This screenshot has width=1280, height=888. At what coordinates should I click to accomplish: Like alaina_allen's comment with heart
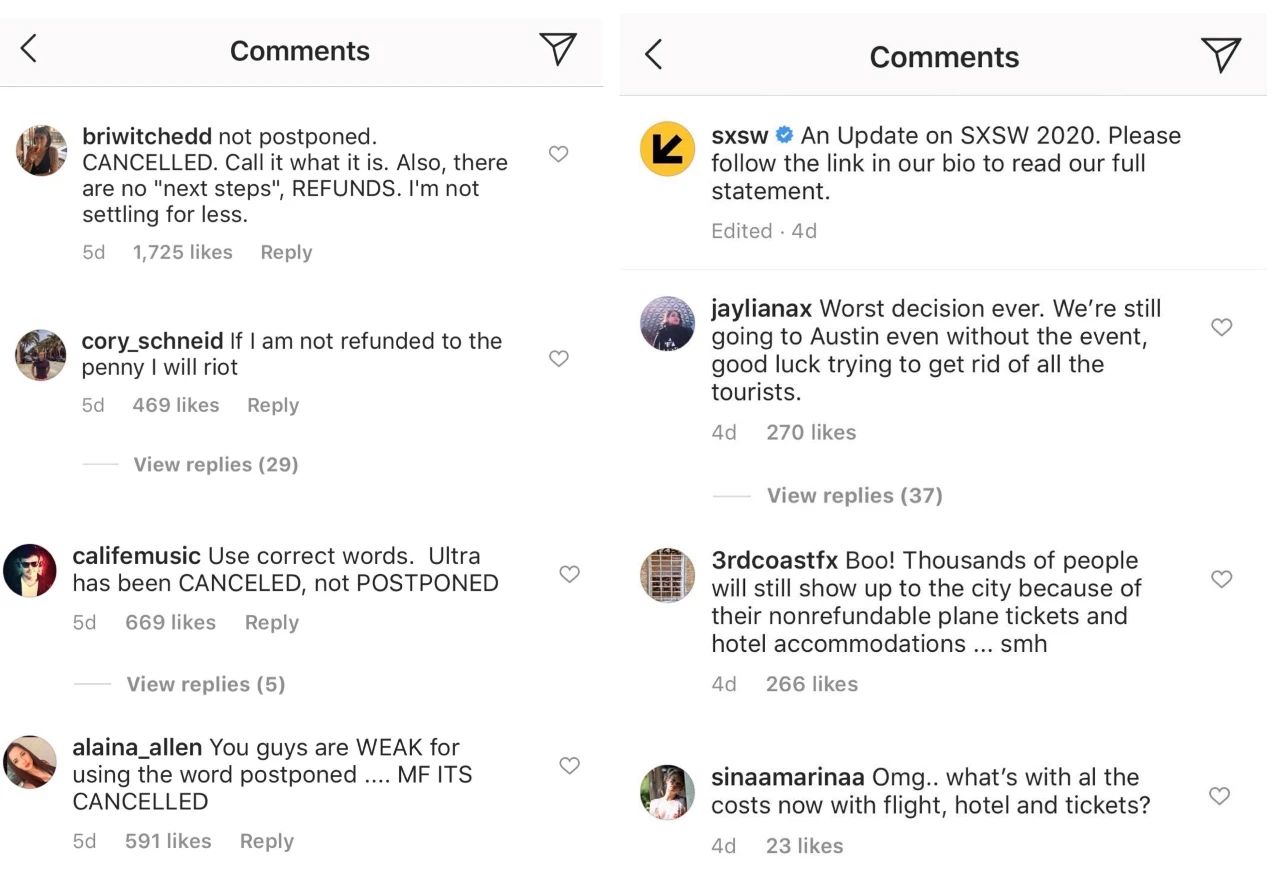569,765
